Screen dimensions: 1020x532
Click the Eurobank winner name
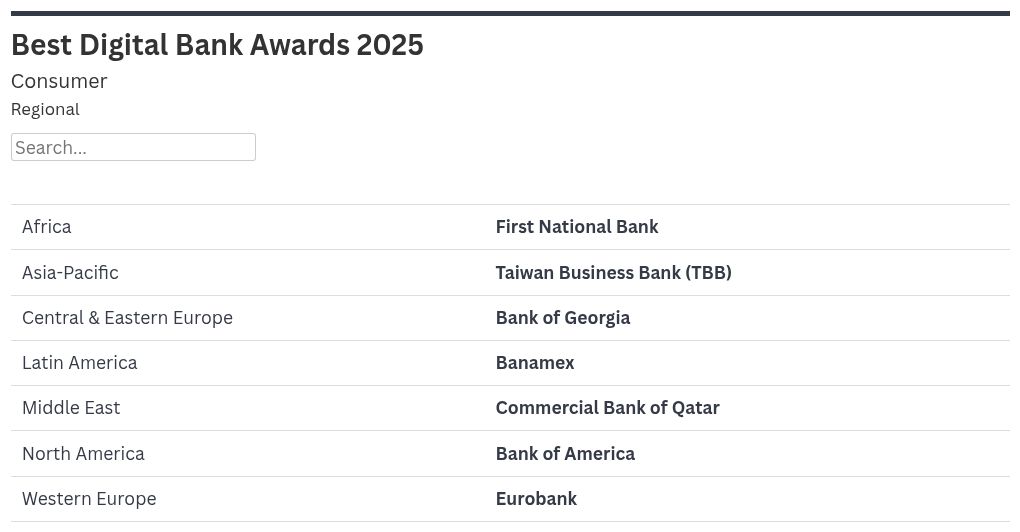[536, 499]
